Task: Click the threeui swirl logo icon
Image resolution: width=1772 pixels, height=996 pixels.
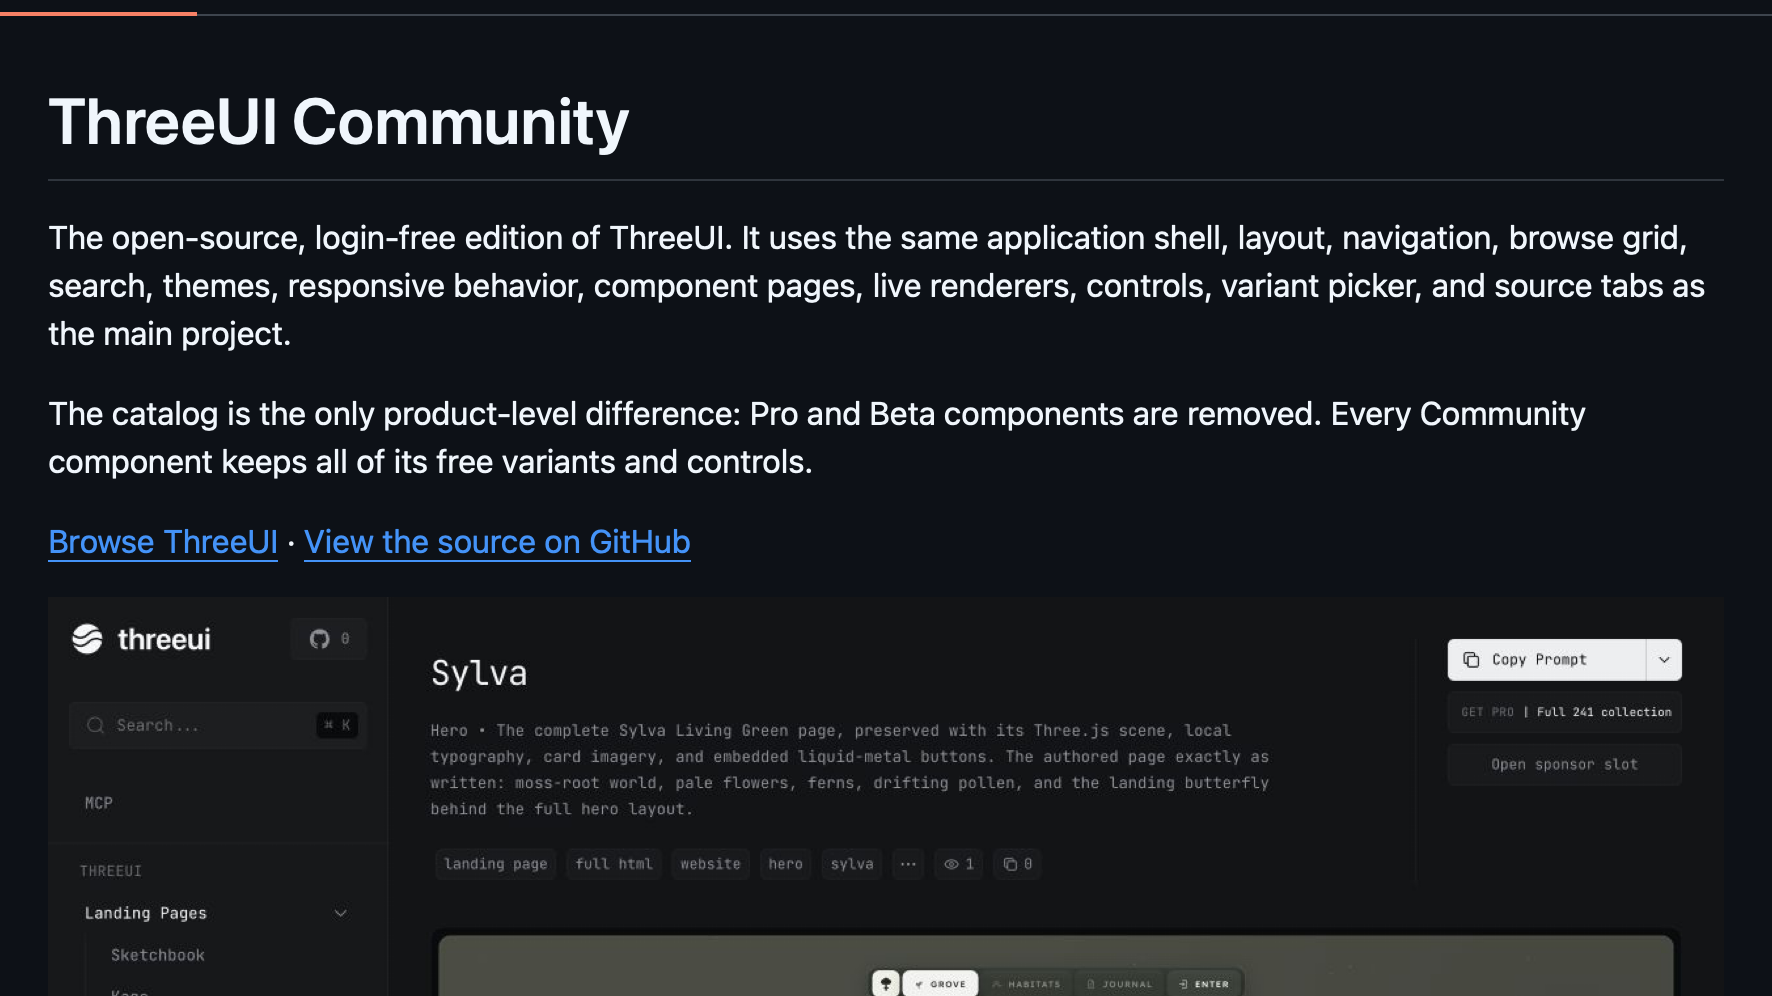Action: pyautogui.click(x=88, y=639)
